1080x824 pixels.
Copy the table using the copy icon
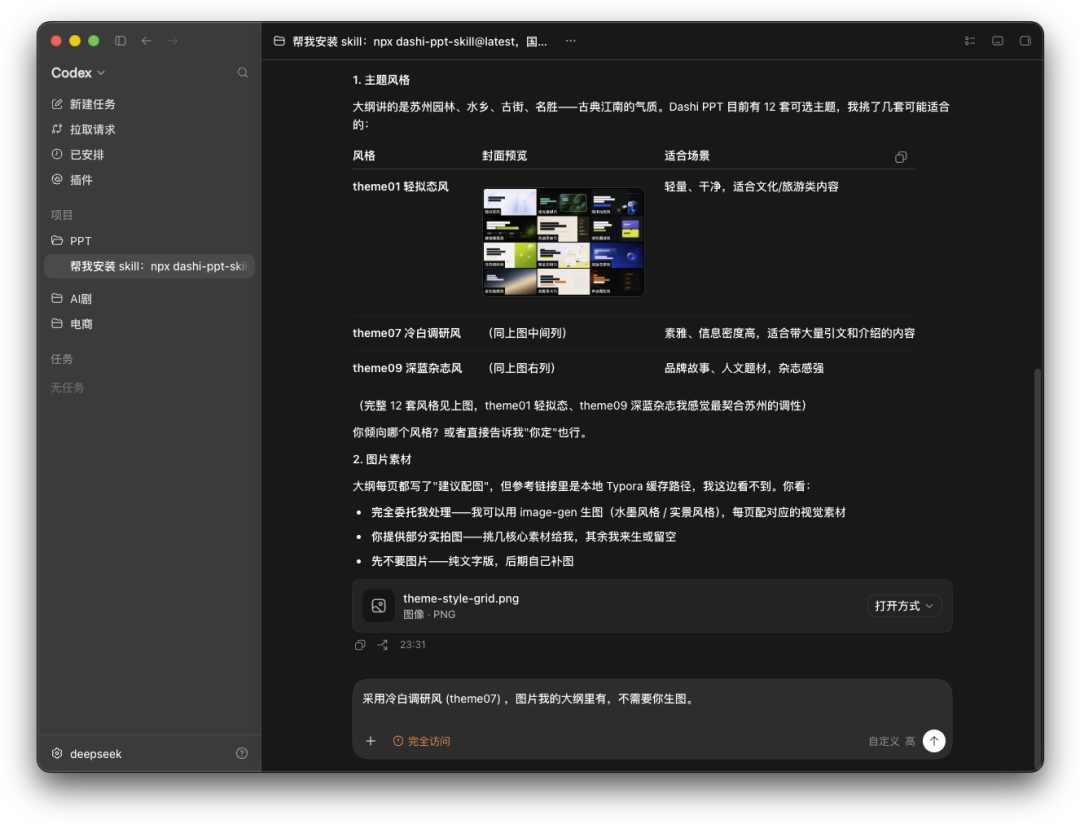(x=900, y=157)
